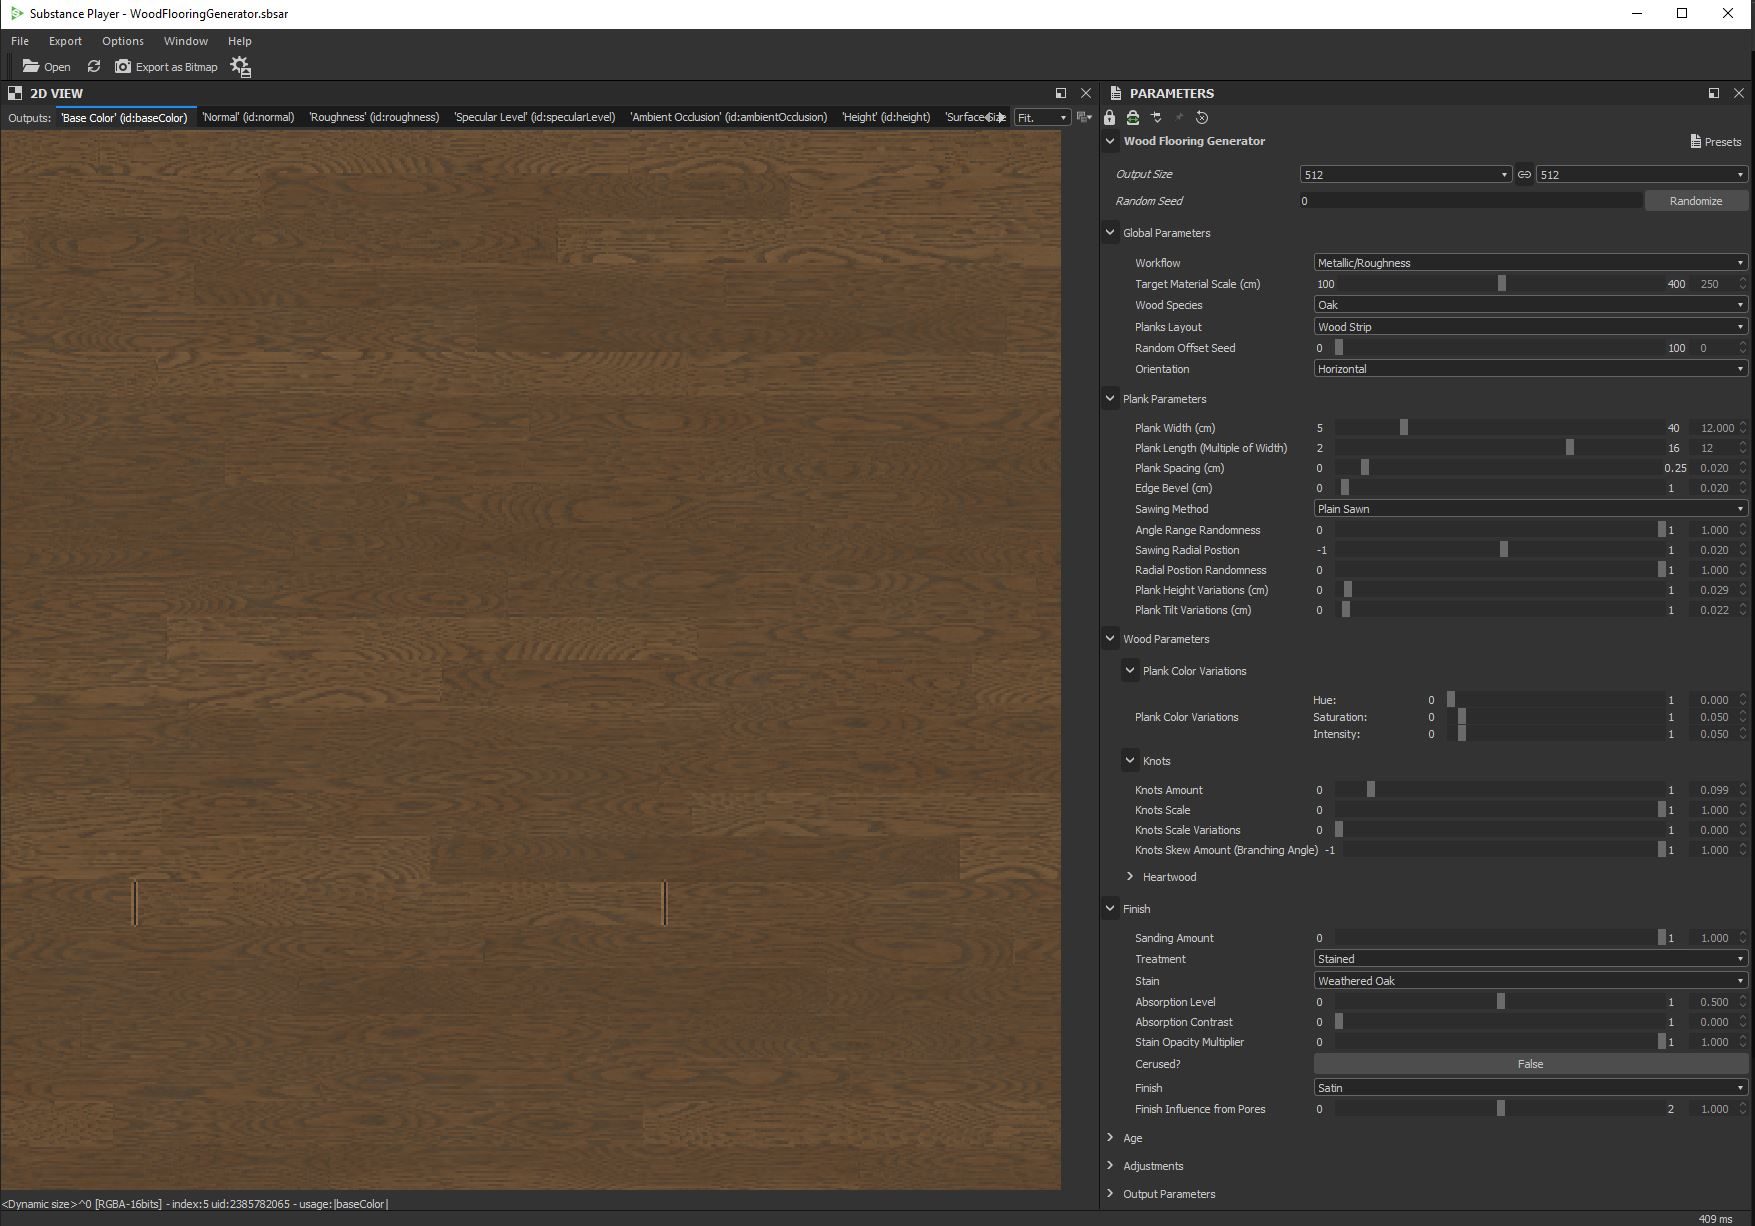1755x1226 pixels.
Task: Click the branching-arrows icon in the Parameters toolbar
Action: pyautogui.click(x=1156, y=118)
